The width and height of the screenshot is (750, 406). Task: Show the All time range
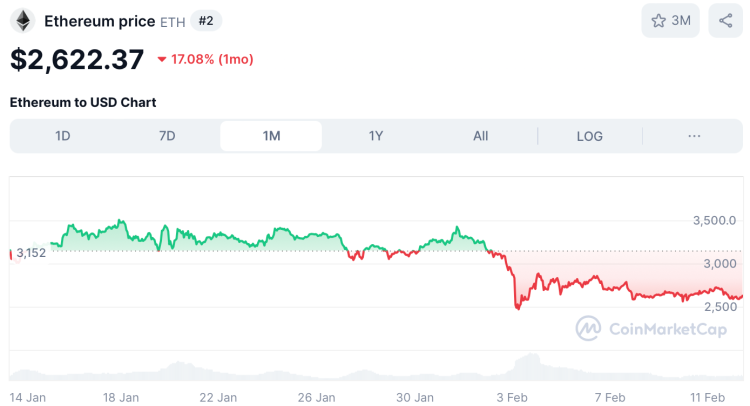[x=481, y=136]
